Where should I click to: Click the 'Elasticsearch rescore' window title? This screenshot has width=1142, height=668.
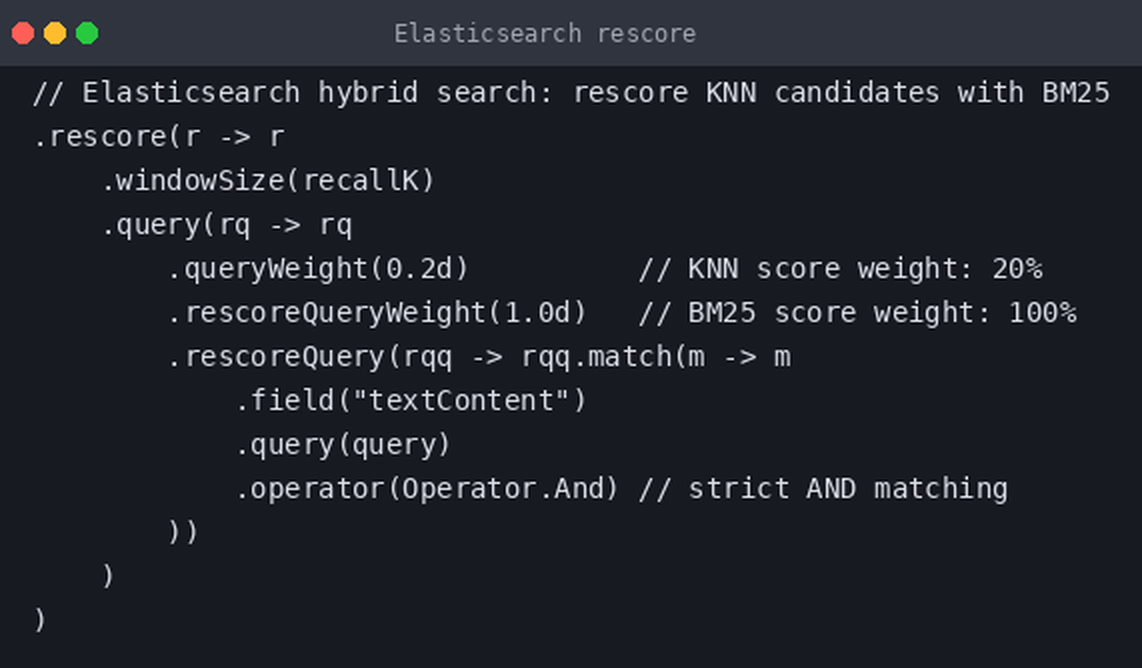[x=545, y=34]
